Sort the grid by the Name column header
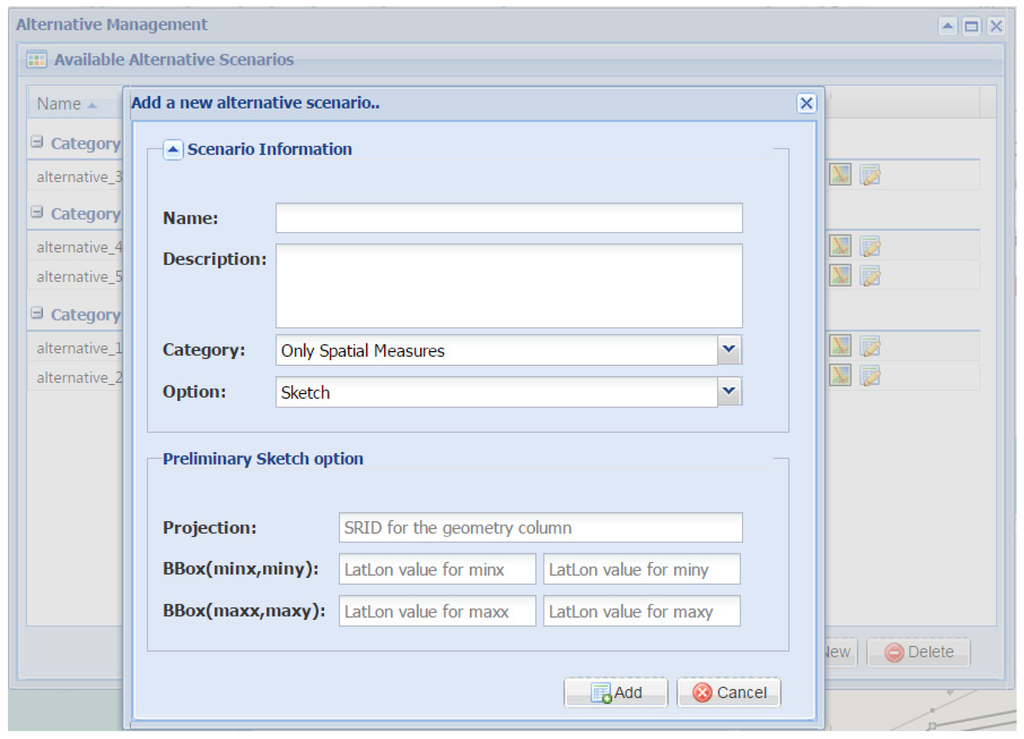 pyautogui.click(x=60, y=103)
